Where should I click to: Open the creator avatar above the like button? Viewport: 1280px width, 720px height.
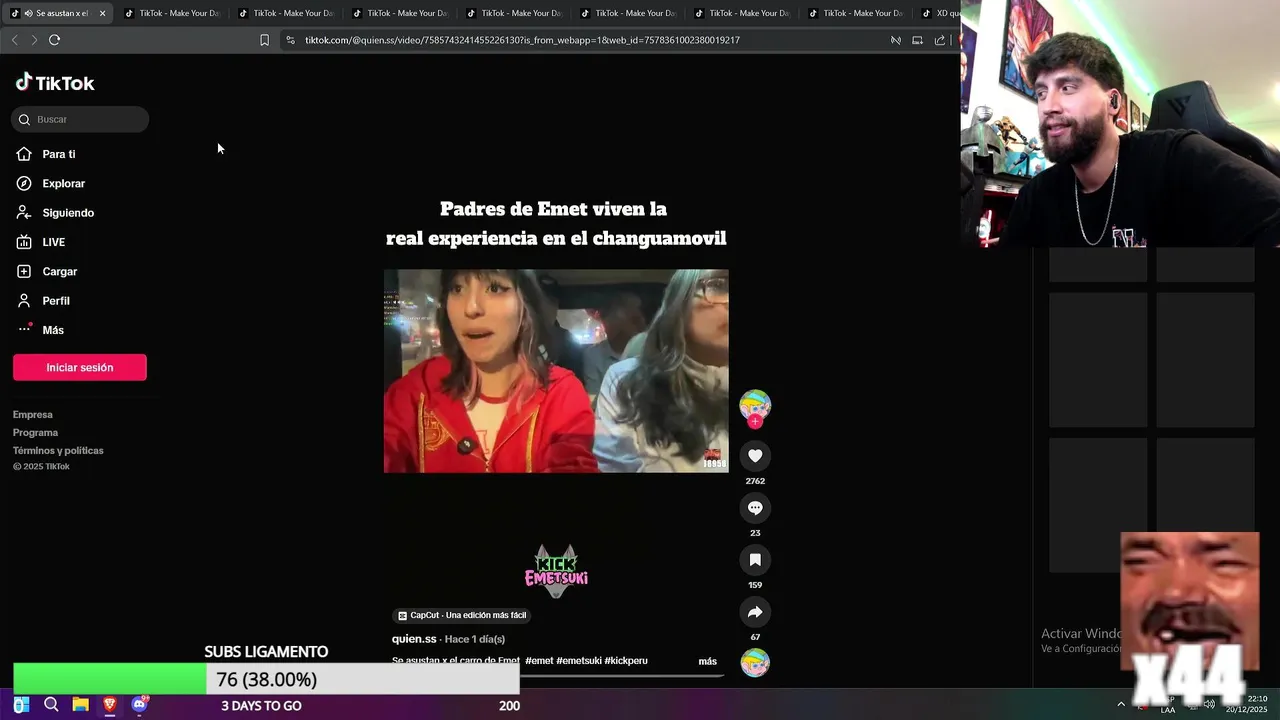pos(755,405)
